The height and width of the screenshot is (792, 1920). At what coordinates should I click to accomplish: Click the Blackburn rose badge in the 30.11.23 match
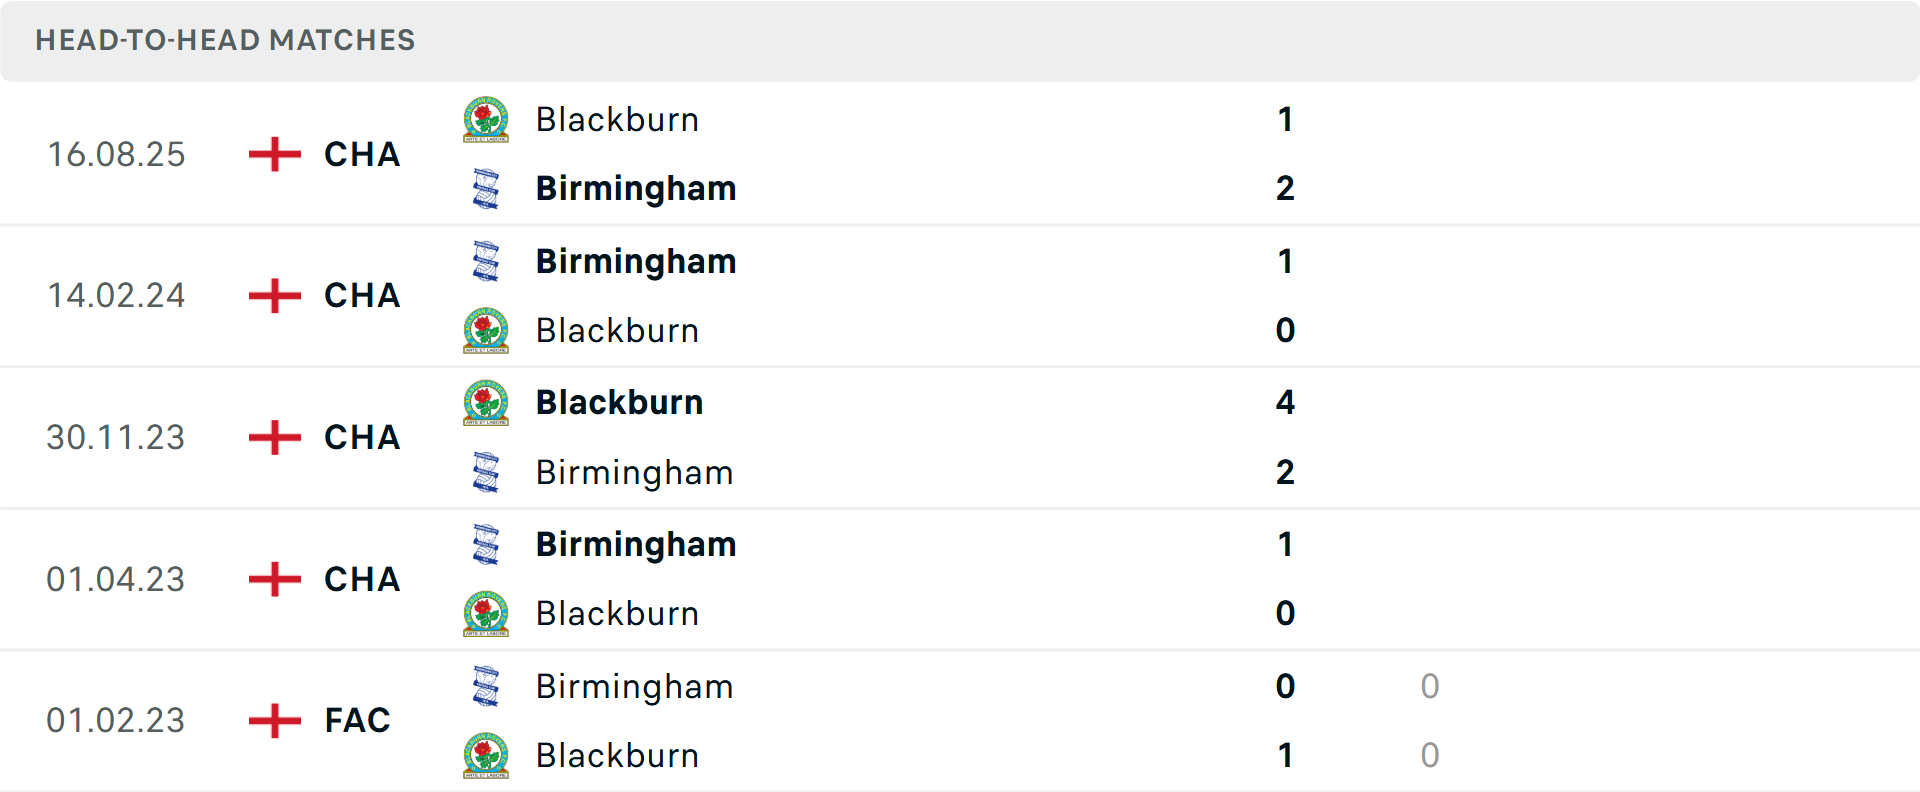pos(487,403)
